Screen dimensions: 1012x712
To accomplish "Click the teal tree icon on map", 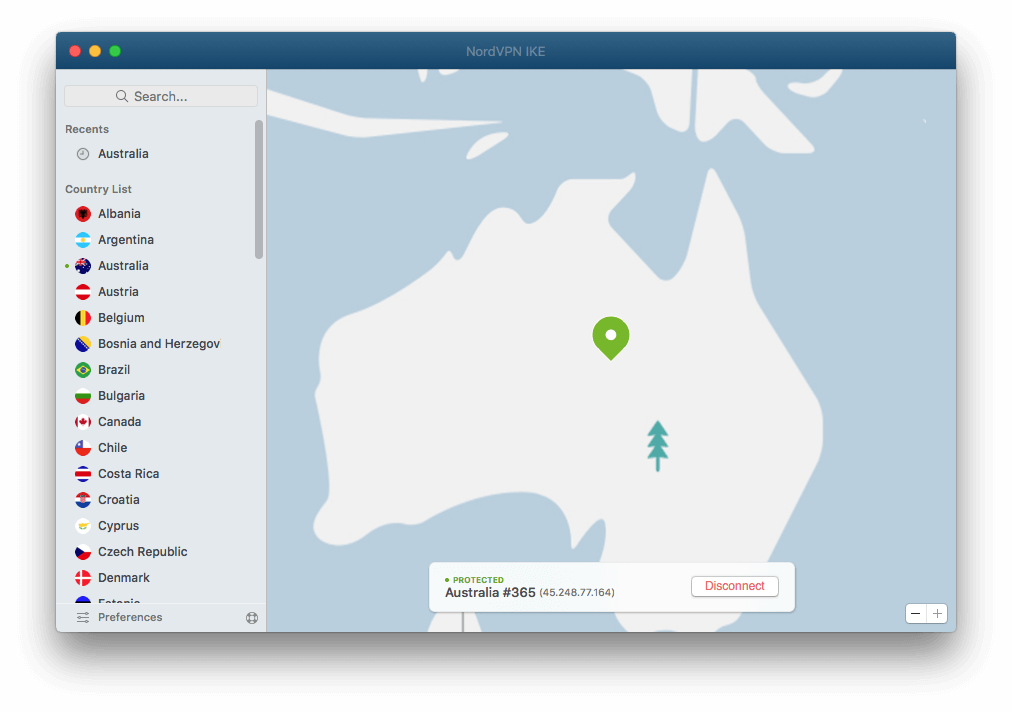I will point(658,446).
